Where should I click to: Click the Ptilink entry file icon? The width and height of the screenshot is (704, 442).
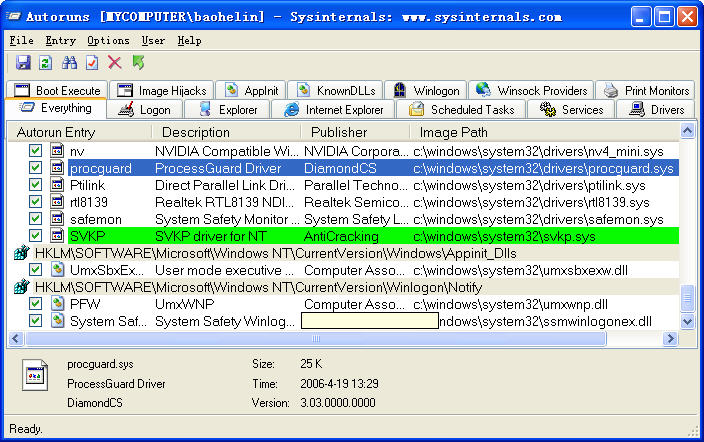click(x=57, y=185)
